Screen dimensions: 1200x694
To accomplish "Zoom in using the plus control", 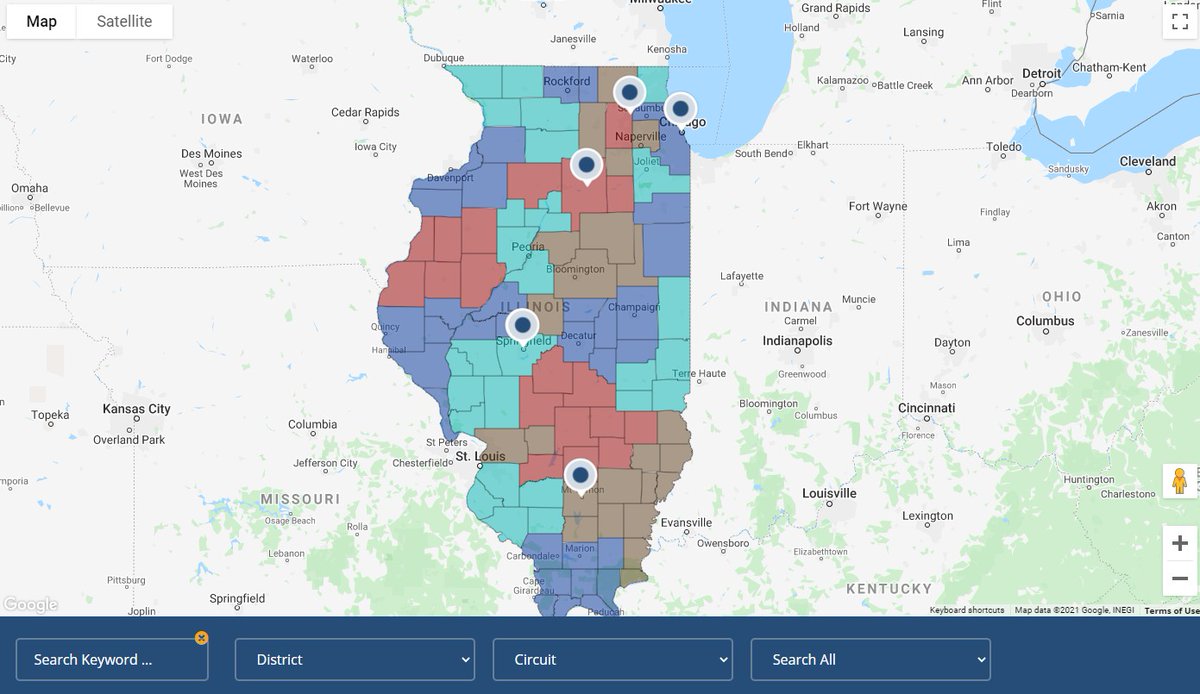I will 1178,542.
